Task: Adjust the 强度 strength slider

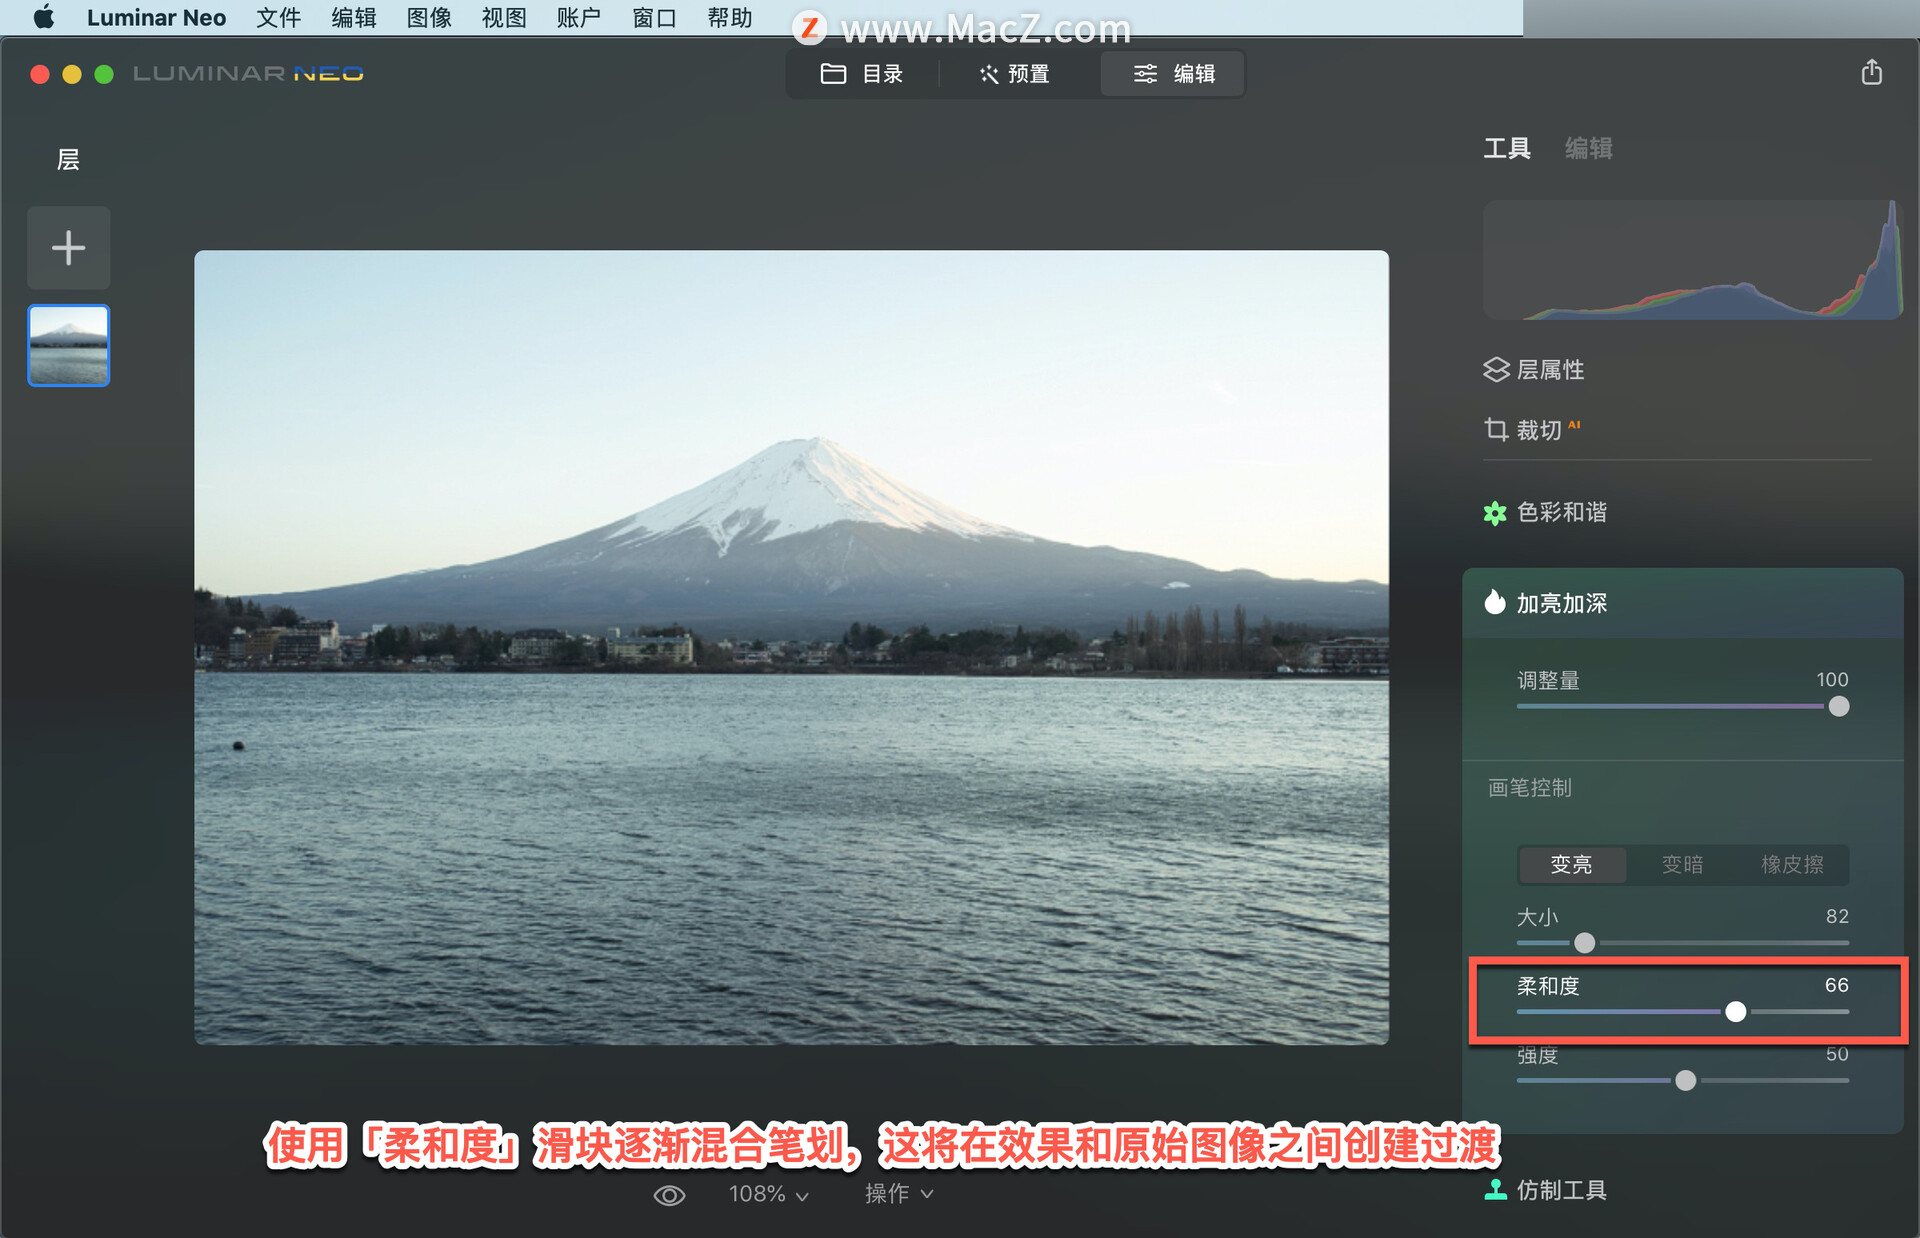Action: (x=1682, y=1080)
